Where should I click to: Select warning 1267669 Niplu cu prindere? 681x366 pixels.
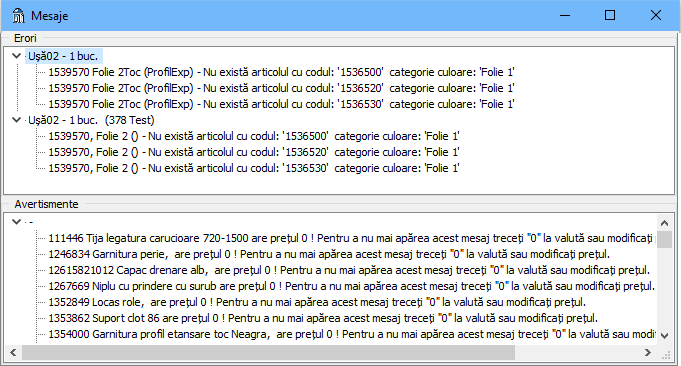(351, 286)
